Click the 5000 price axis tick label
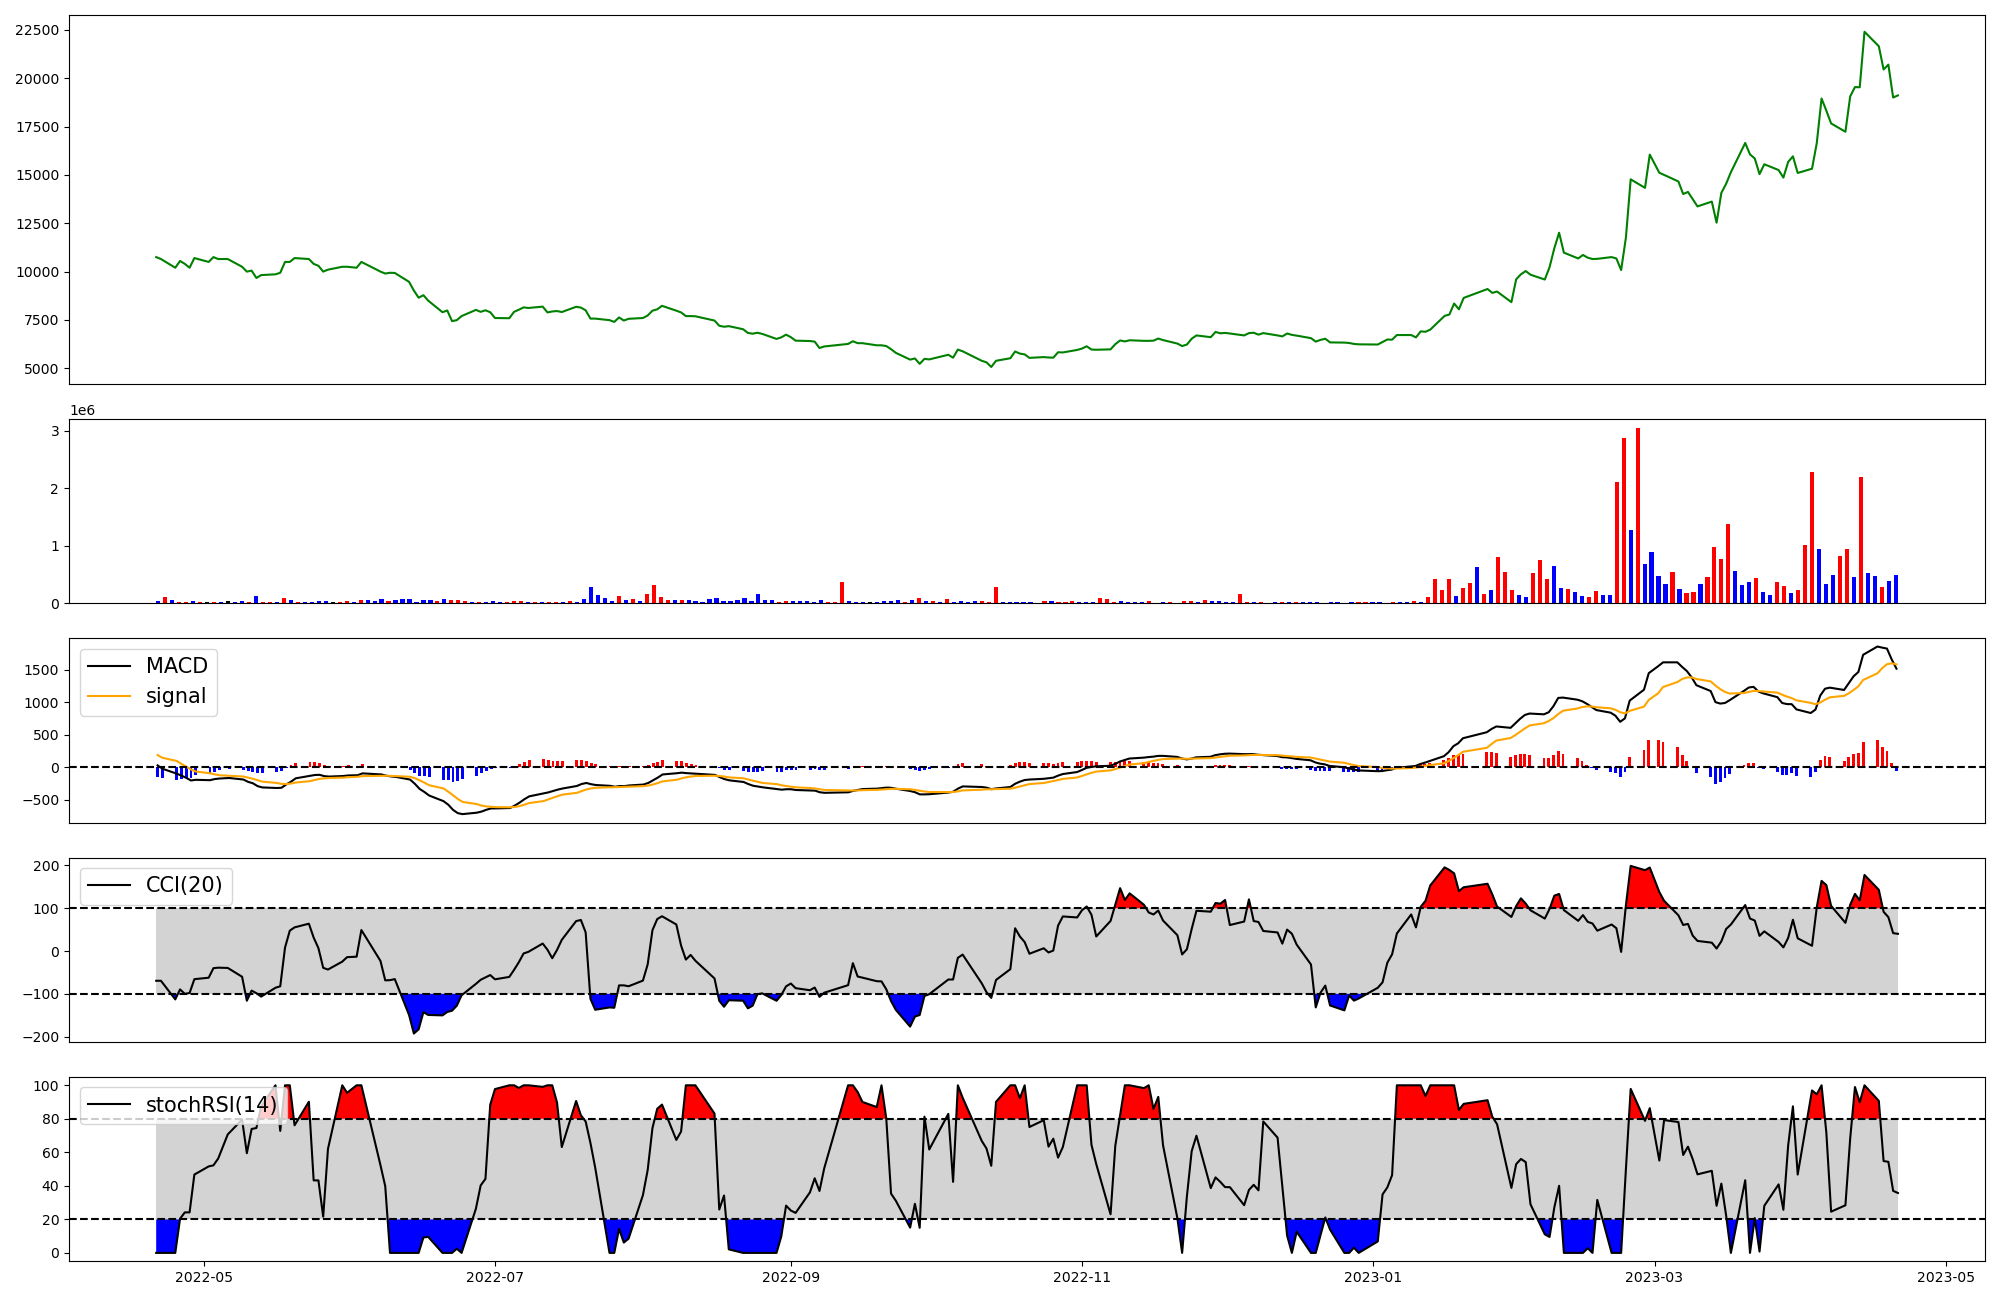The image size is (2000, 1300). point(41,369)
